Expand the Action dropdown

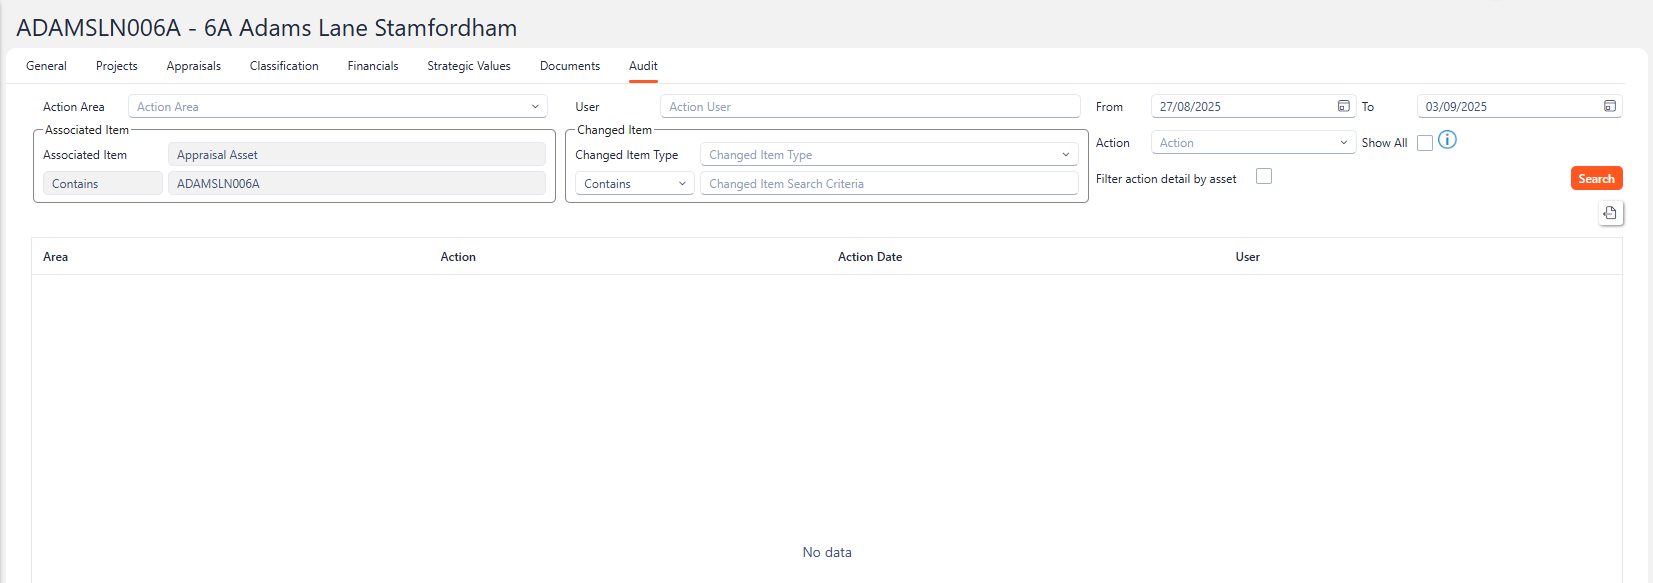(x=1343, y=143)
